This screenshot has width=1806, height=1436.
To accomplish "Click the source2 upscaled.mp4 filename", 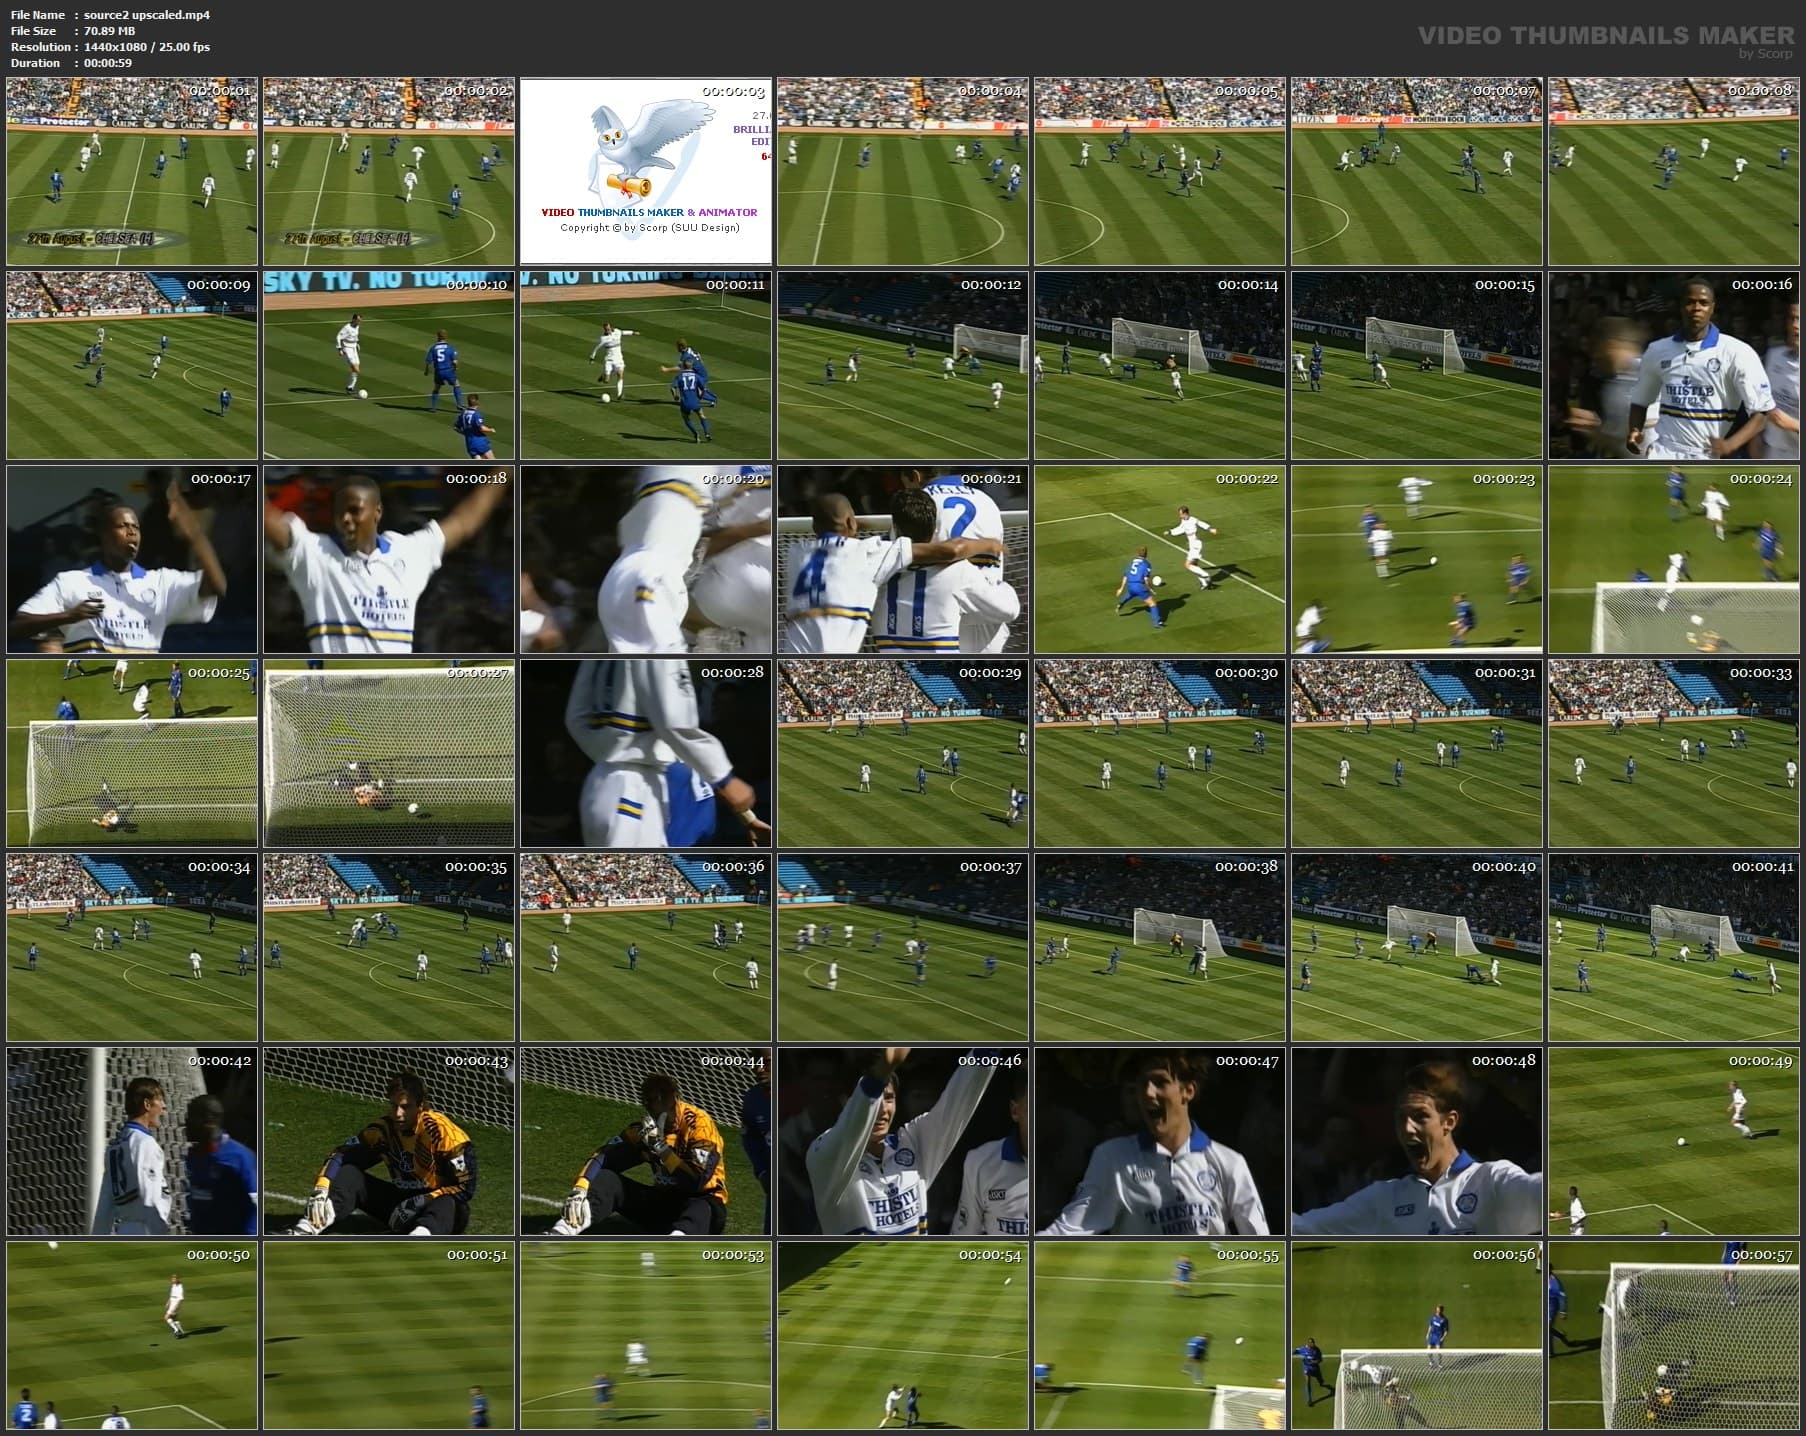I will coord(145,15).
